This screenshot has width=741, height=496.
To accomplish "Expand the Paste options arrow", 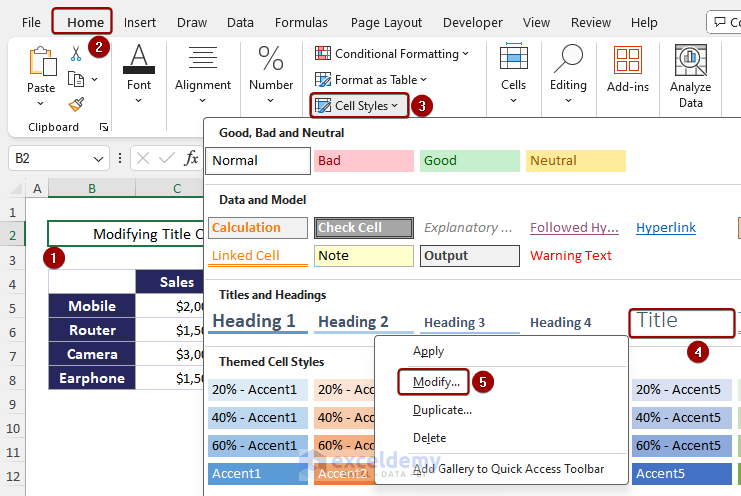I will click(41, 103).
